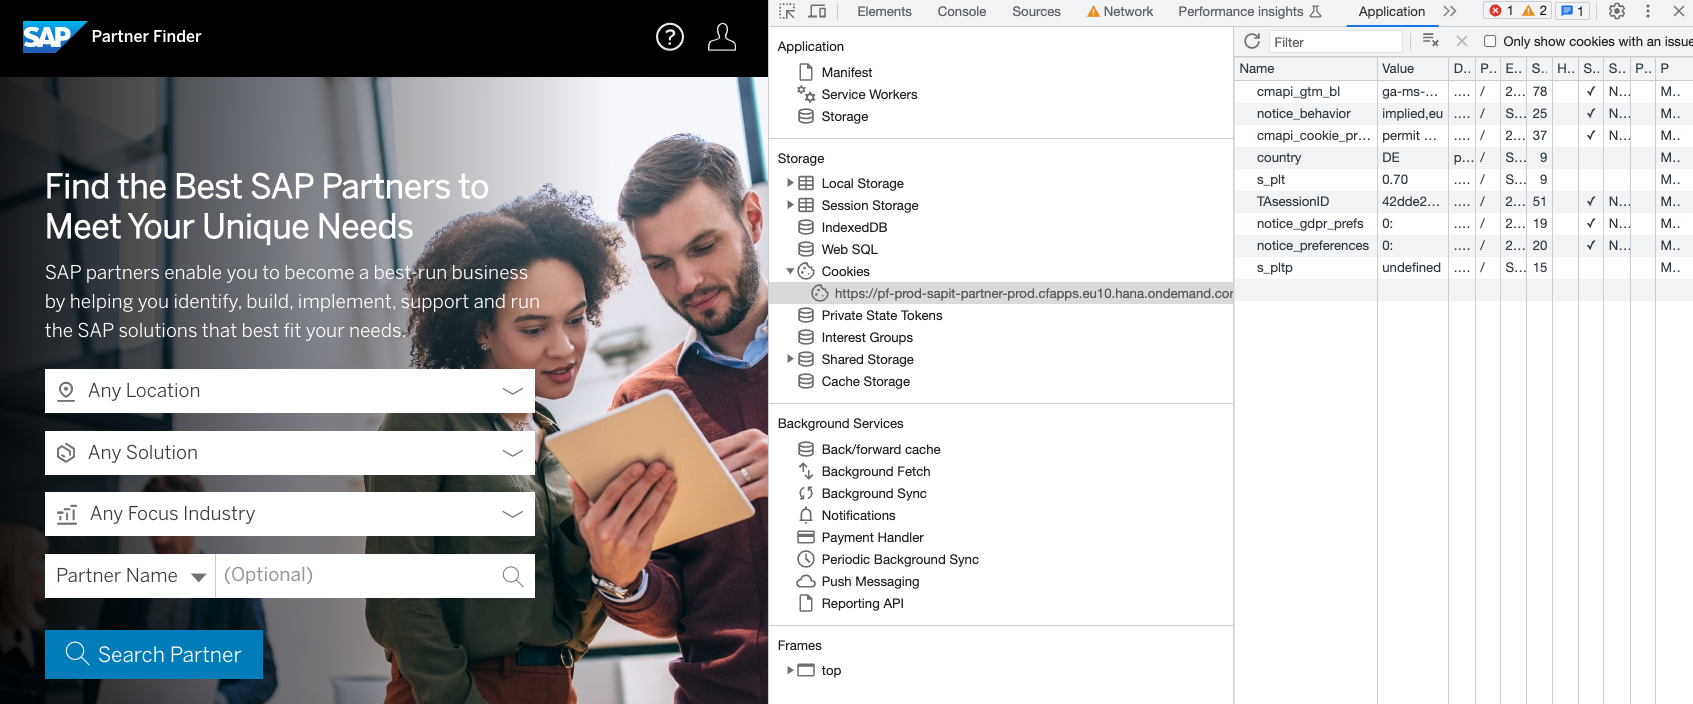
Task: Click the refresh cookies icon
Action: pyautogui.click(x=1252, y=41)
